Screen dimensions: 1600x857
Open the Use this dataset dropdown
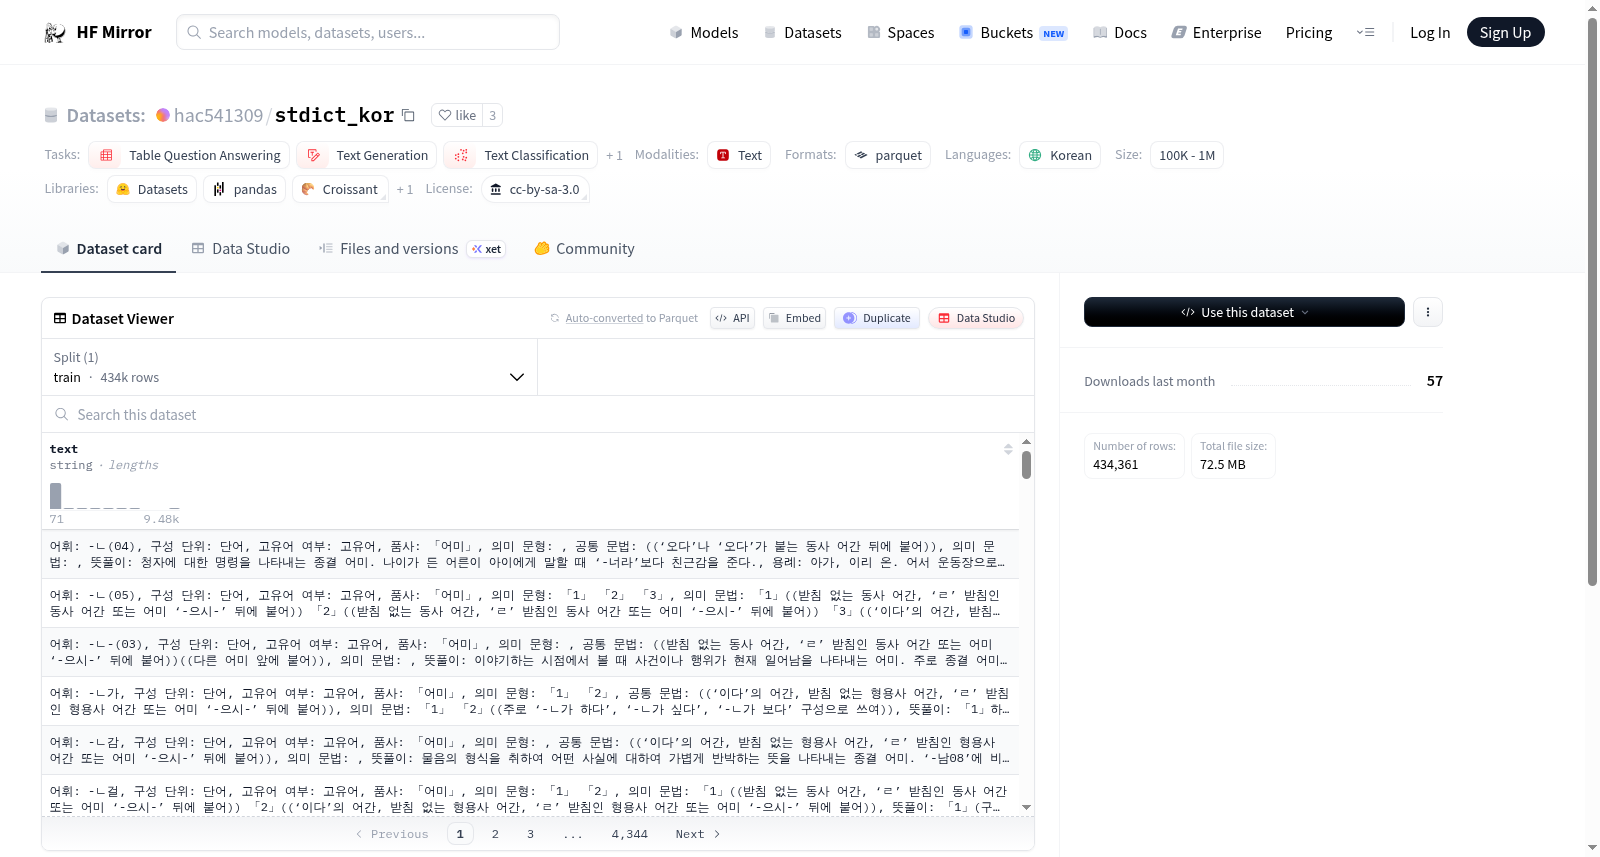pyautogui.click(x=1244, y=312)
